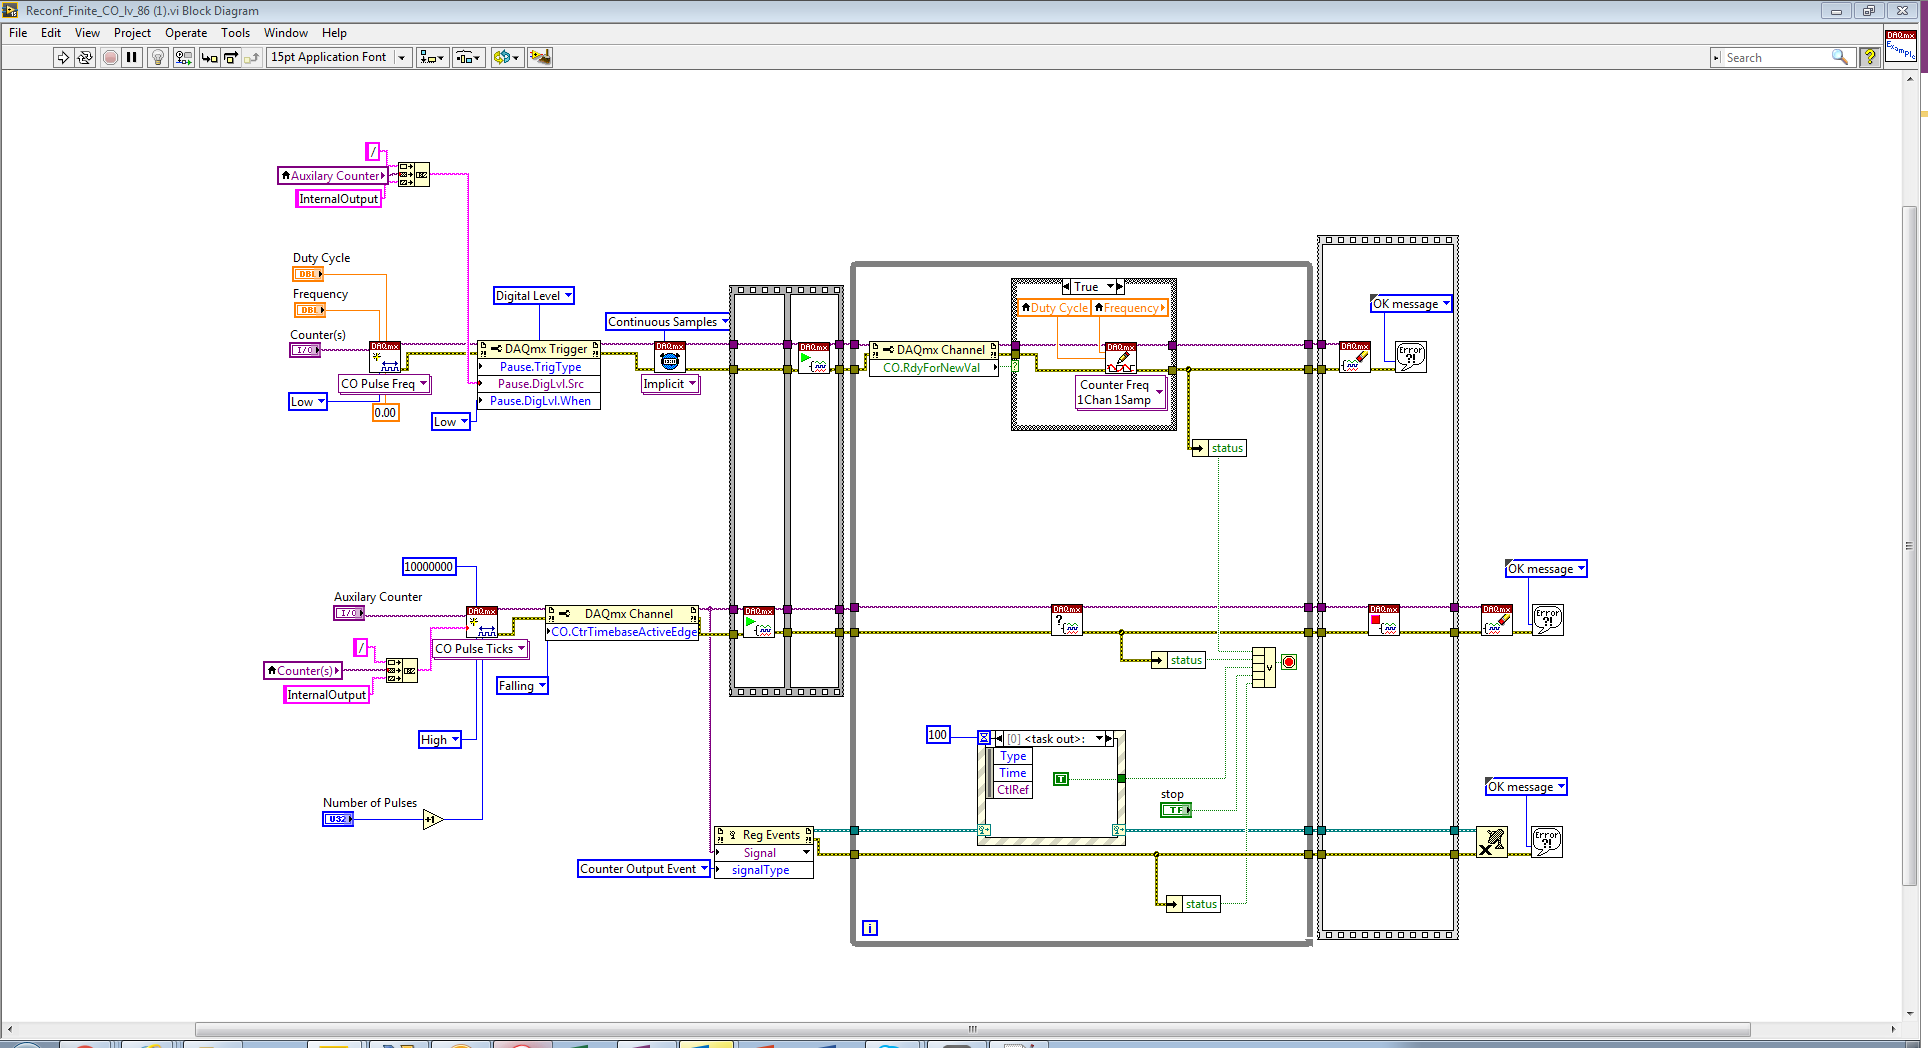Open the Tools menu
This screenshot has height=1048, width=1928.
pyautogui.click(x=235, y=33)
